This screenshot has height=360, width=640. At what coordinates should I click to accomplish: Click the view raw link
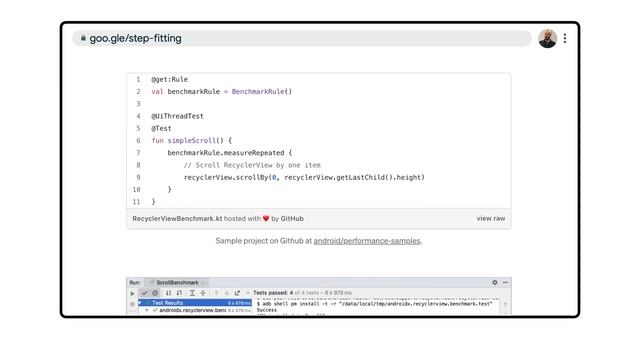point(491,219)
